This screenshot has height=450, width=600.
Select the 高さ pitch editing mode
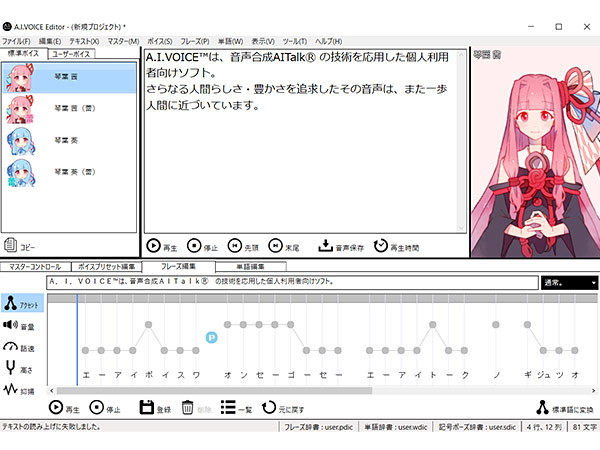pyautogui.click(x=19, y=368)
